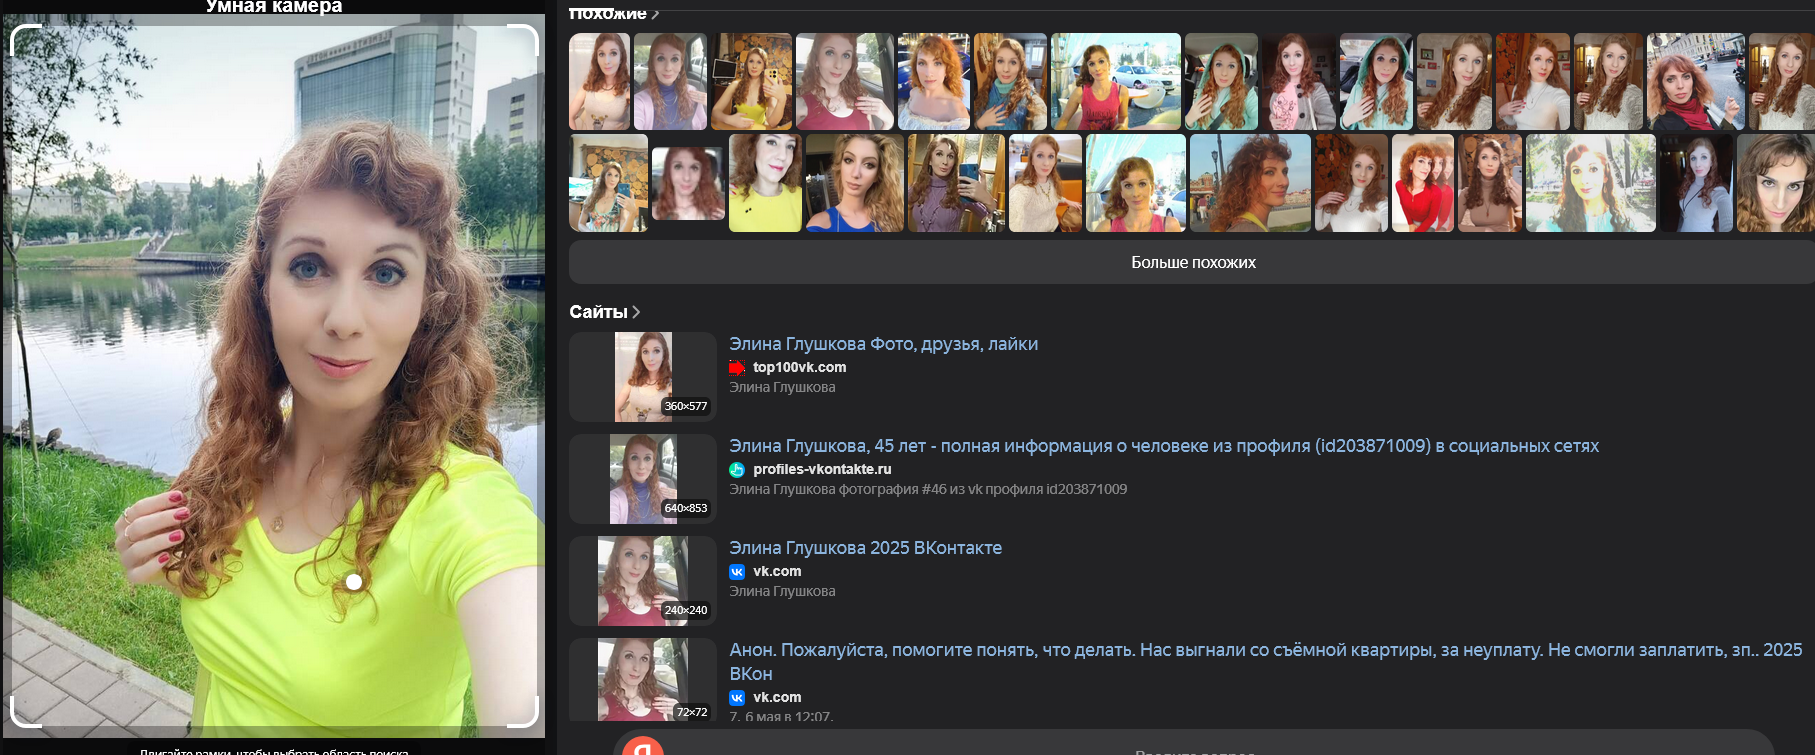Viewport: 1815px width, 755px height.
Task: Open similar thumbnail with blonde curls and blue top
Action: pos(854,183)
